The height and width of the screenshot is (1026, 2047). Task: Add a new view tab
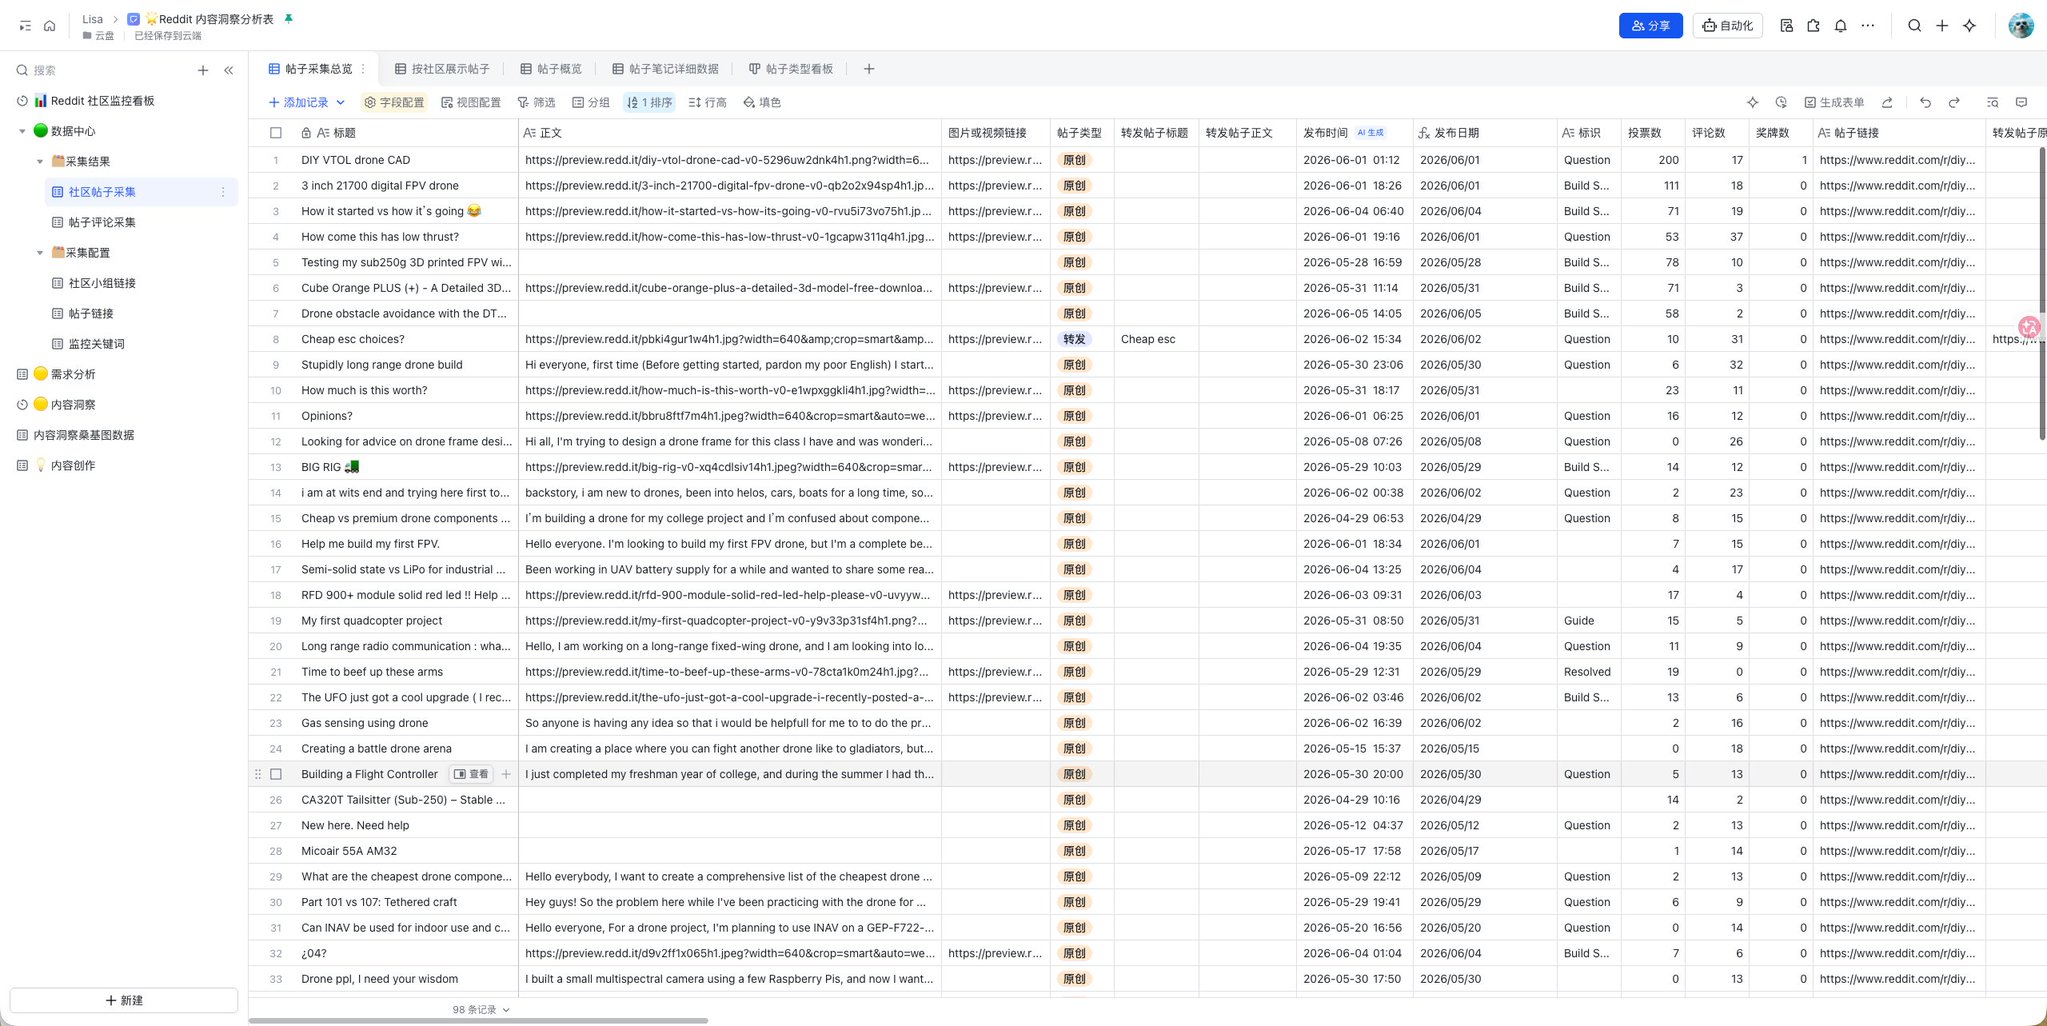tap(869, 69)
